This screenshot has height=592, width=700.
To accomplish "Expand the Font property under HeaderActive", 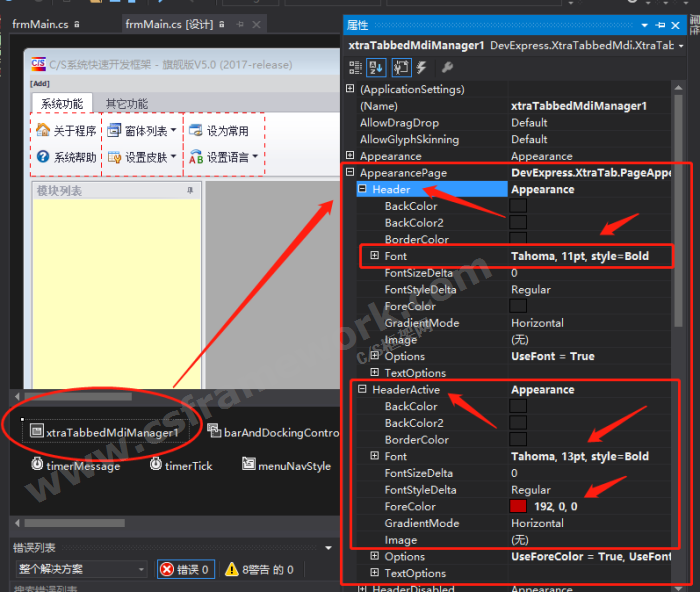I will click(375, 456).
